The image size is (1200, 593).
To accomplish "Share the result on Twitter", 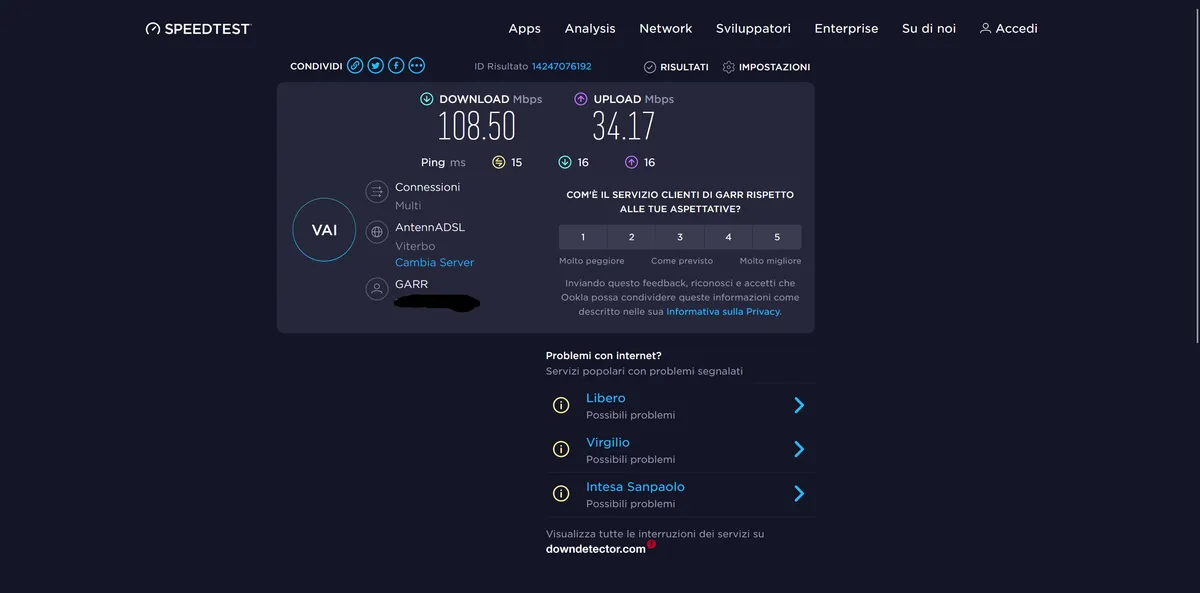I will pos(376,66).
